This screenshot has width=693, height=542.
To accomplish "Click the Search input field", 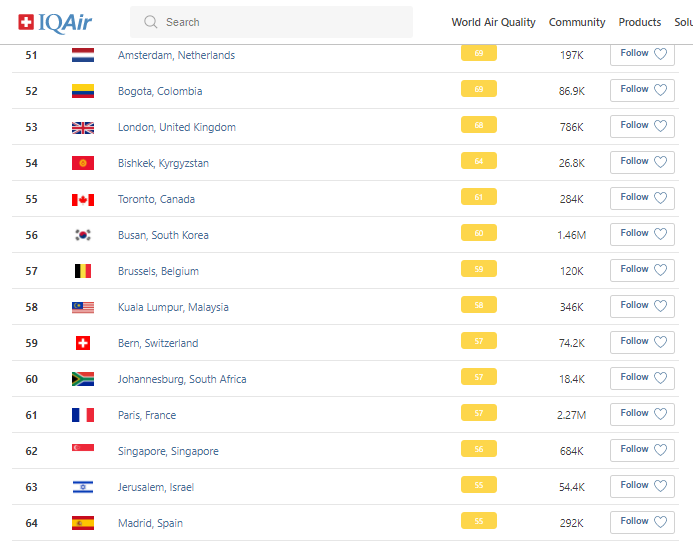I will pyautogui.click(x=280, y=22).
